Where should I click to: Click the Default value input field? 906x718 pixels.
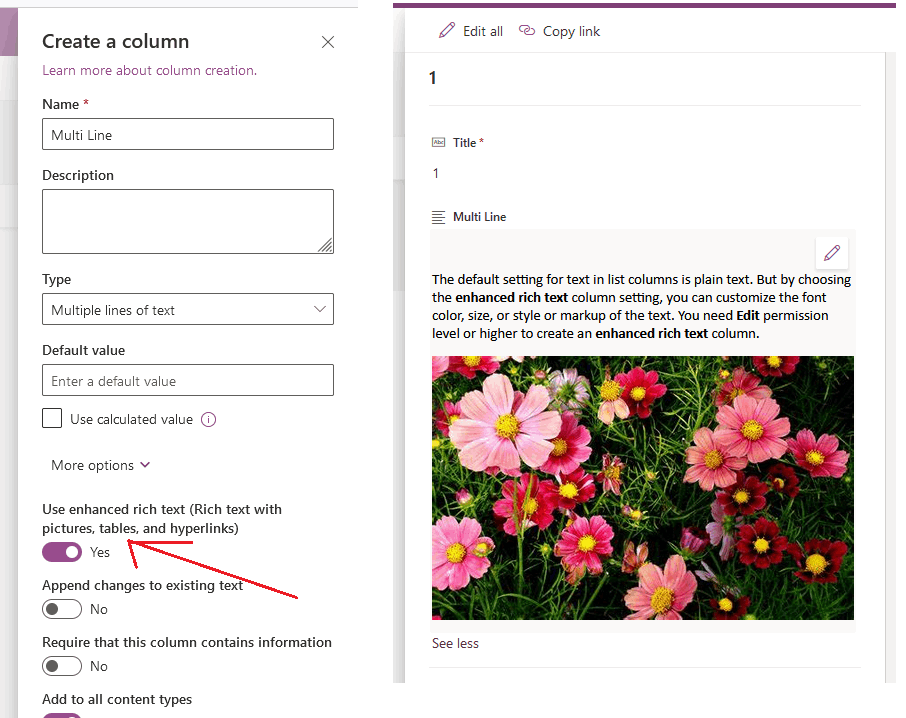coord(188,380)
